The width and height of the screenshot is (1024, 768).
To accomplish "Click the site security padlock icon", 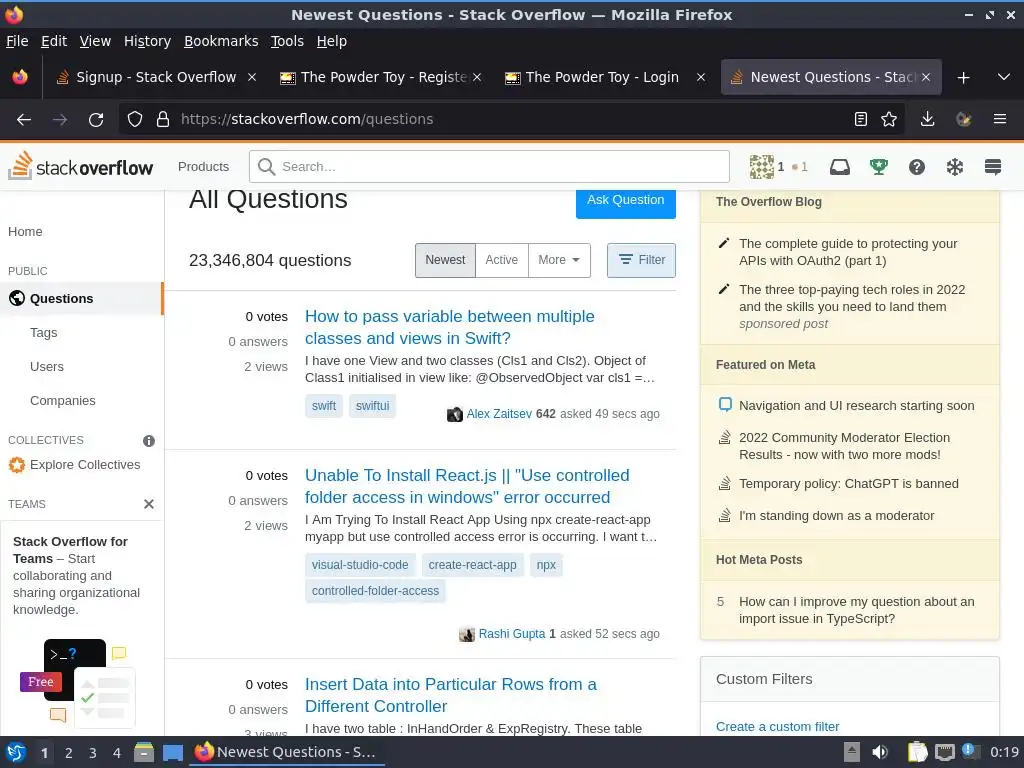I will point(163,120).
